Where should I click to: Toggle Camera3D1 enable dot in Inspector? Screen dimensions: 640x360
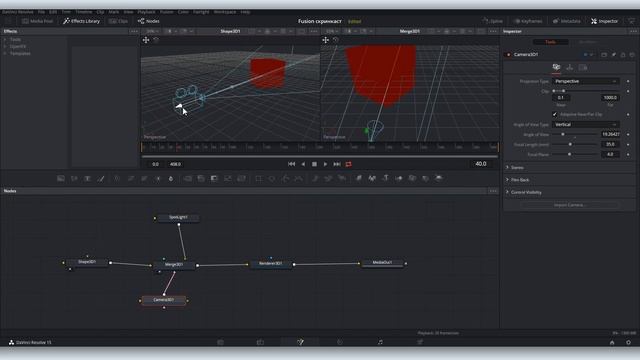click(x=509, y=55)
